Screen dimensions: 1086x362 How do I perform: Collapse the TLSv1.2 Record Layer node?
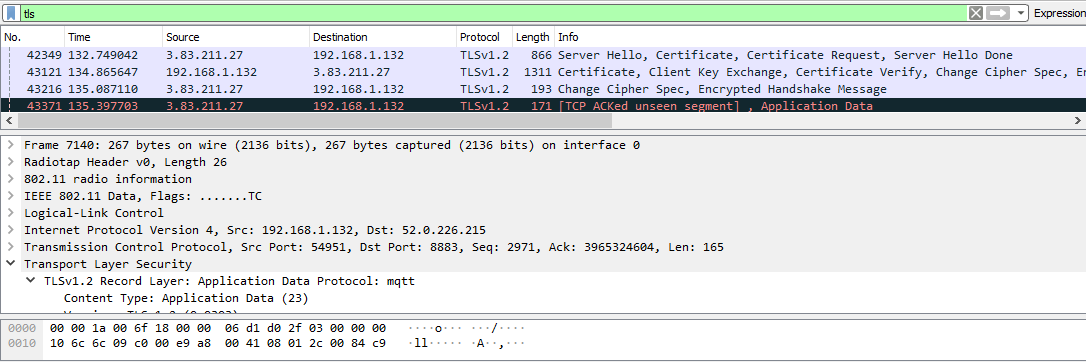point(30,281)
